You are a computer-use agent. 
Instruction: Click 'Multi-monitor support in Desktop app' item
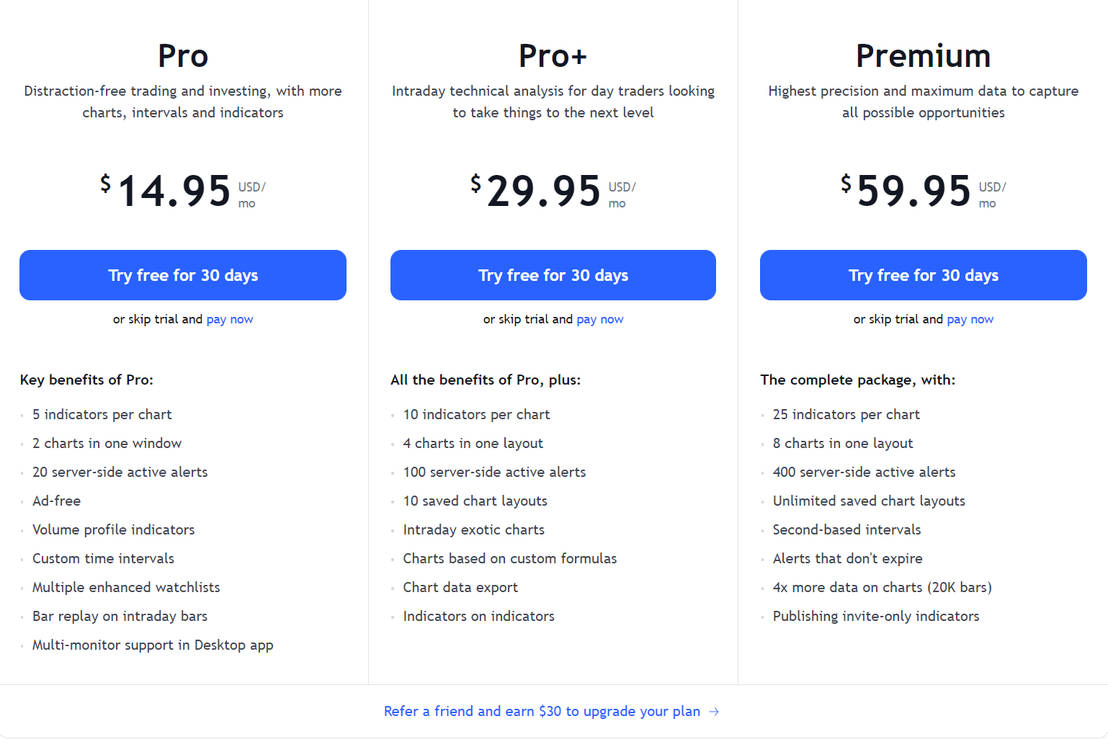(152, 645)
